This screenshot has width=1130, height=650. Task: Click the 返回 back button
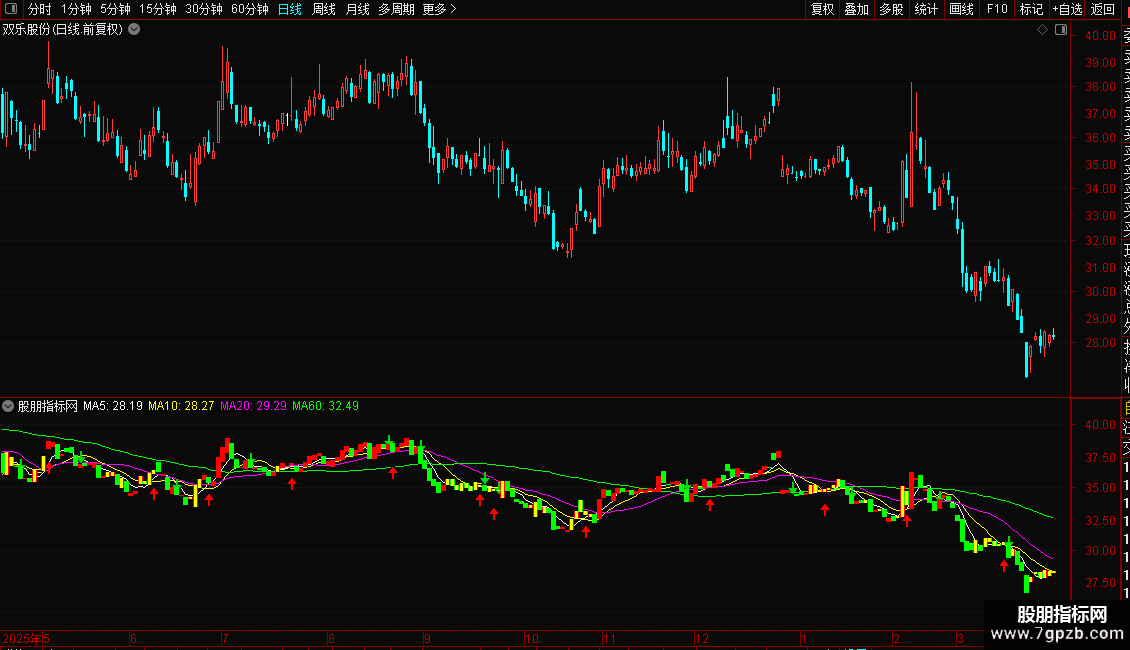pyautogui.click(x=1103, y=9)
